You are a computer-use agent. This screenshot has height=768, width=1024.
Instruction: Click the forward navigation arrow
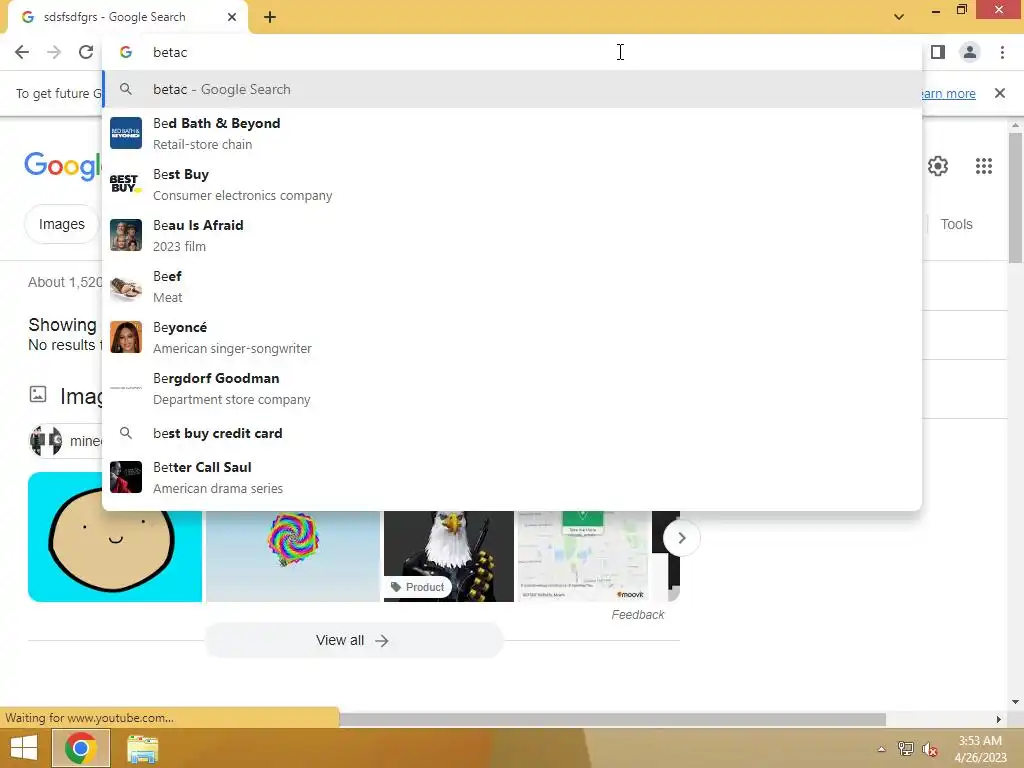point(54,52)
